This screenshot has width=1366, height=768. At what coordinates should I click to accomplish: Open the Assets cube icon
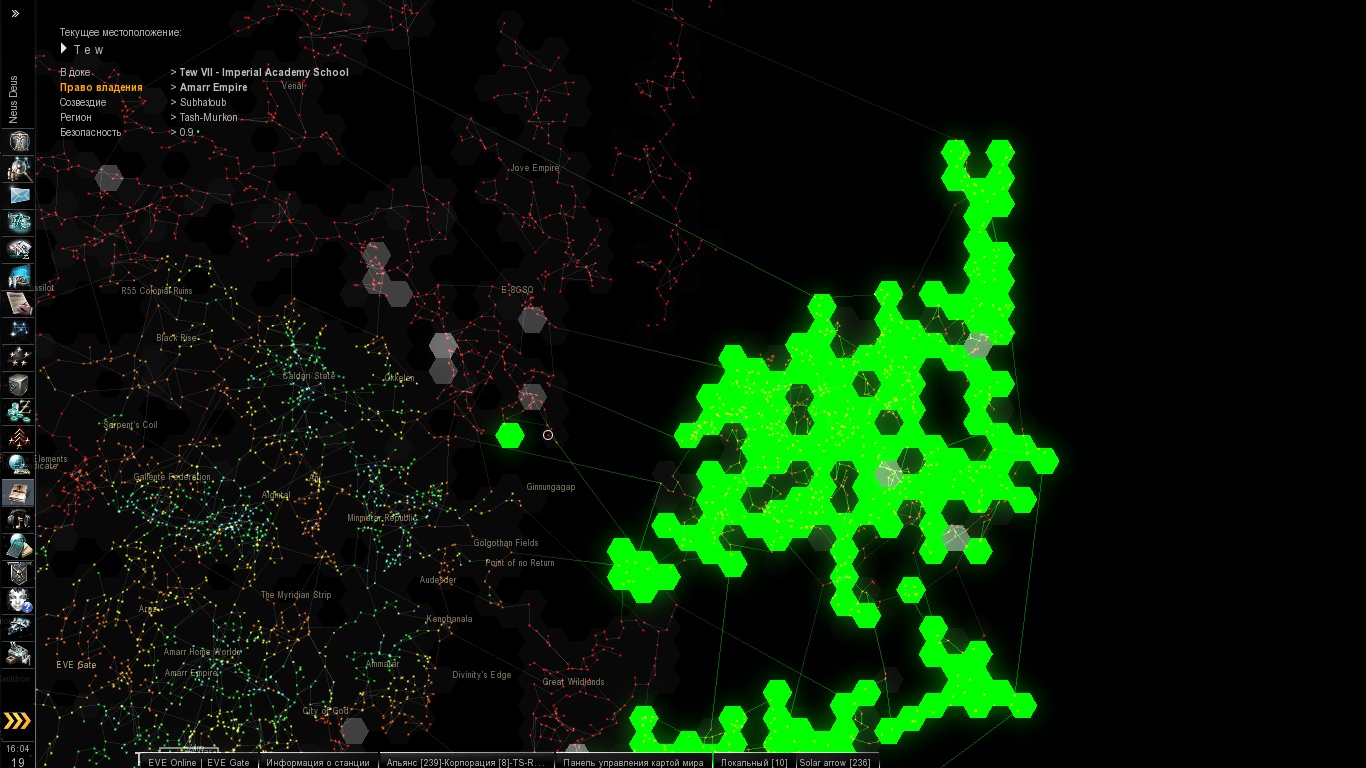(x=19, y=384)
